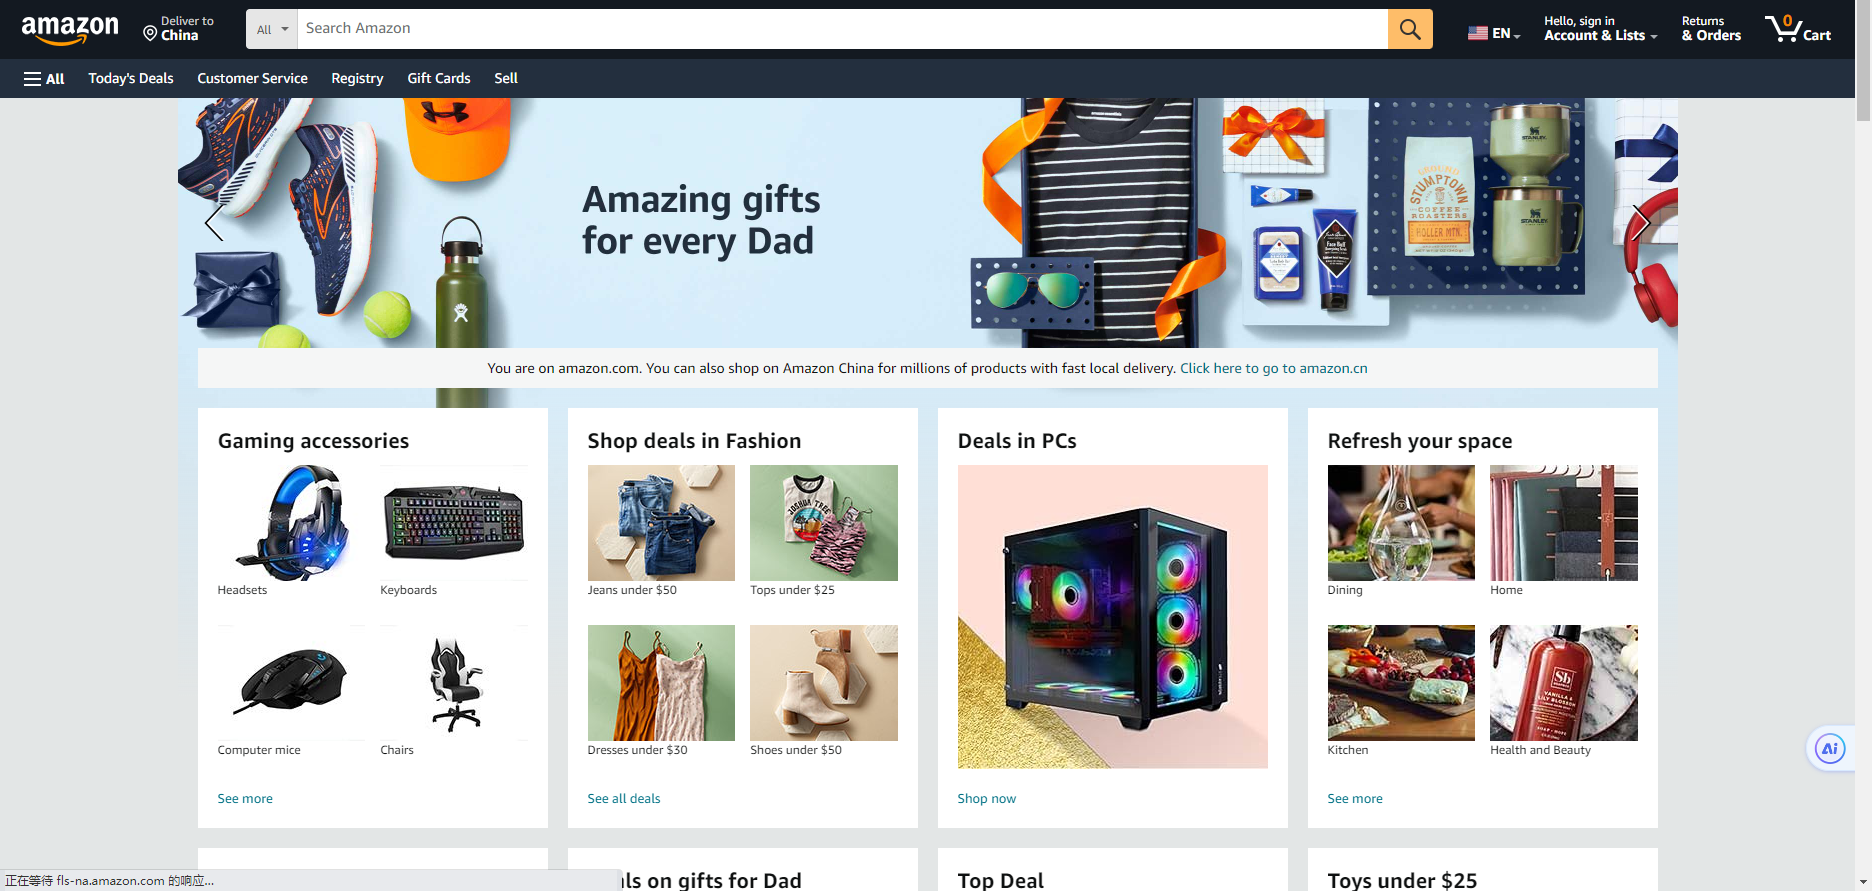Open the hamburger All menu
1872x891 pixels.
[44, 79]
